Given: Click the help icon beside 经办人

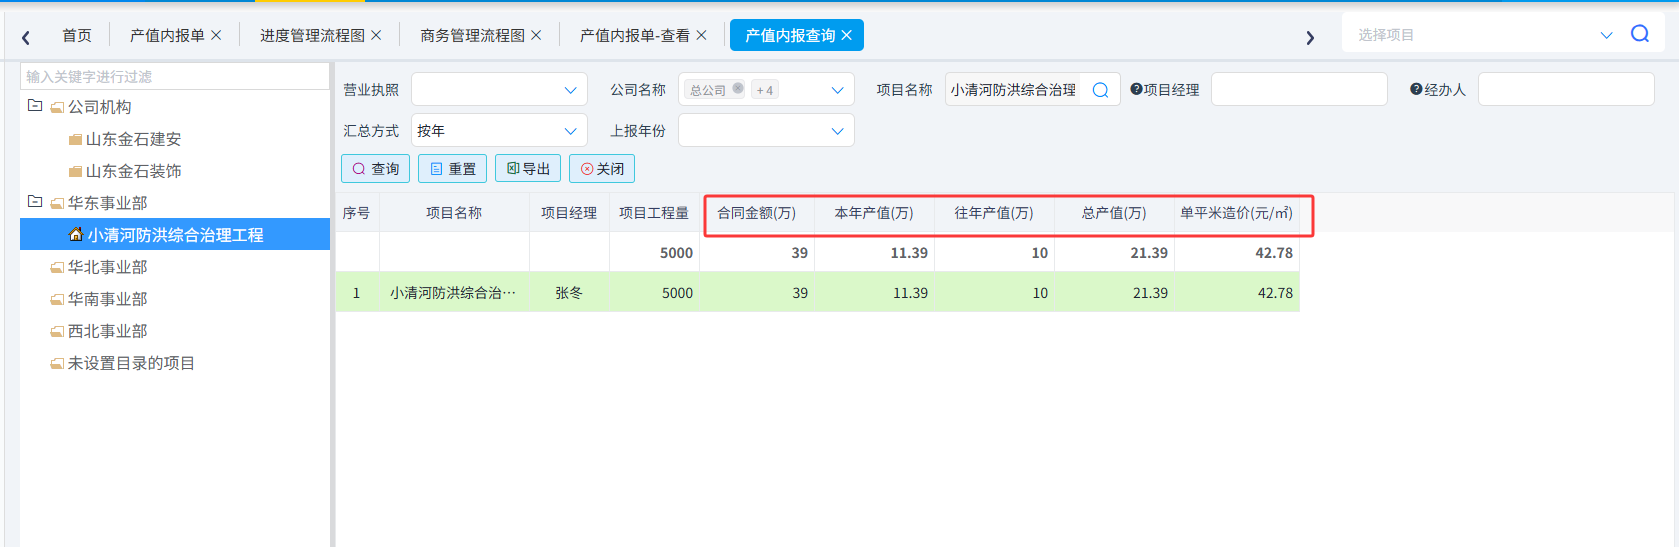Looking at the screenshot, I should click(1416, 89).
